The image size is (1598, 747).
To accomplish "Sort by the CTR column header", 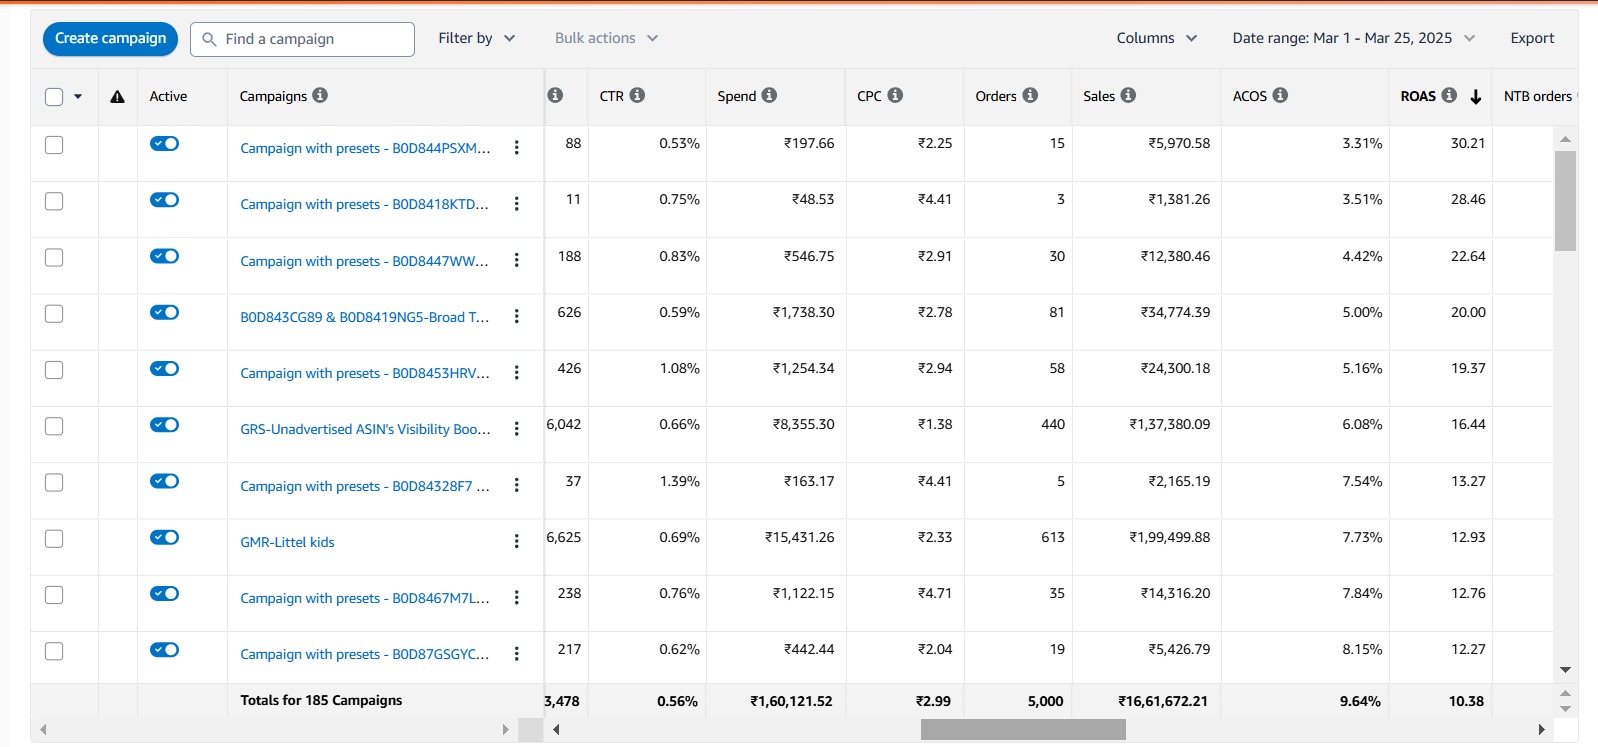I will (x=611, y=96).
